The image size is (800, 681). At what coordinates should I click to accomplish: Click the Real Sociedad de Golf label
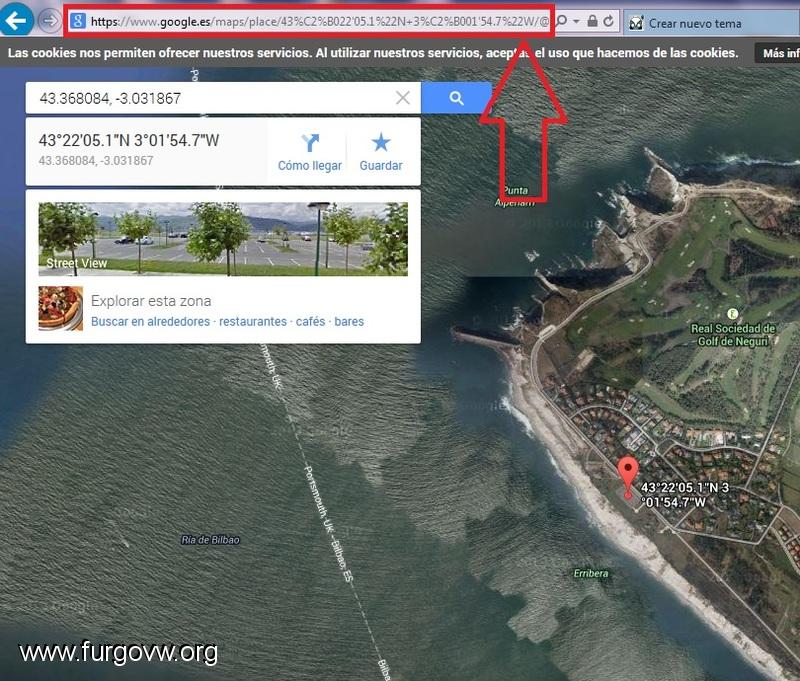(733, 335)
